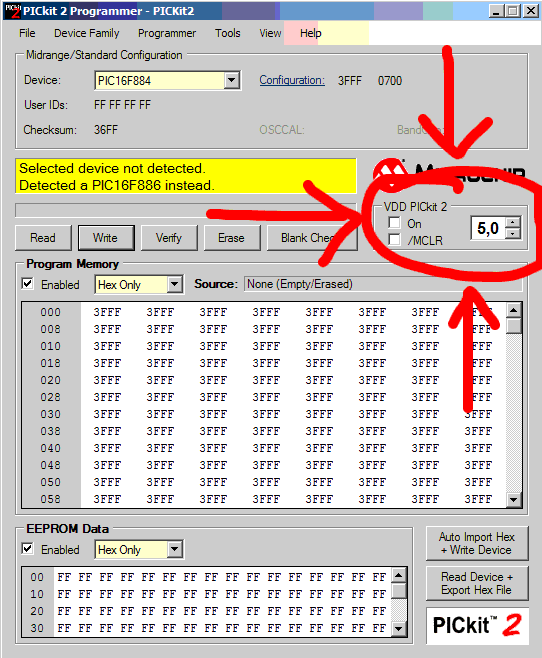The width and height of the screenshot is (542, 658).
Task: Click Program Memory scrollbar thumb
Action: 514,325
